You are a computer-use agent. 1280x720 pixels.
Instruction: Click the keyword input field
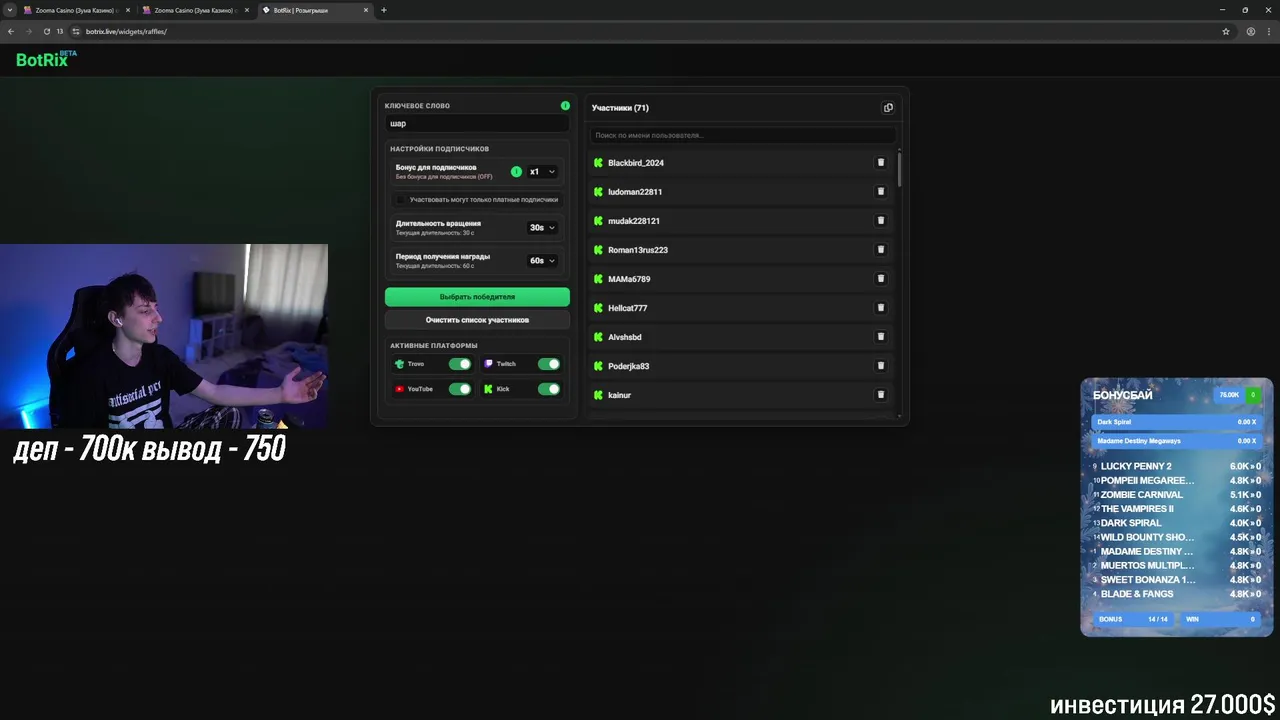[477, 124]
